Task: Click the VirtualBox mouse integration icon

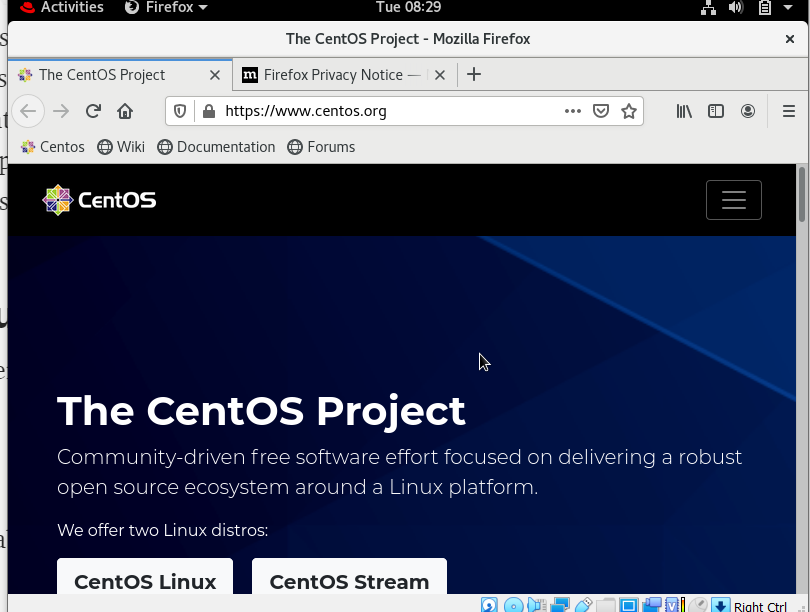Action: point(699,605)
